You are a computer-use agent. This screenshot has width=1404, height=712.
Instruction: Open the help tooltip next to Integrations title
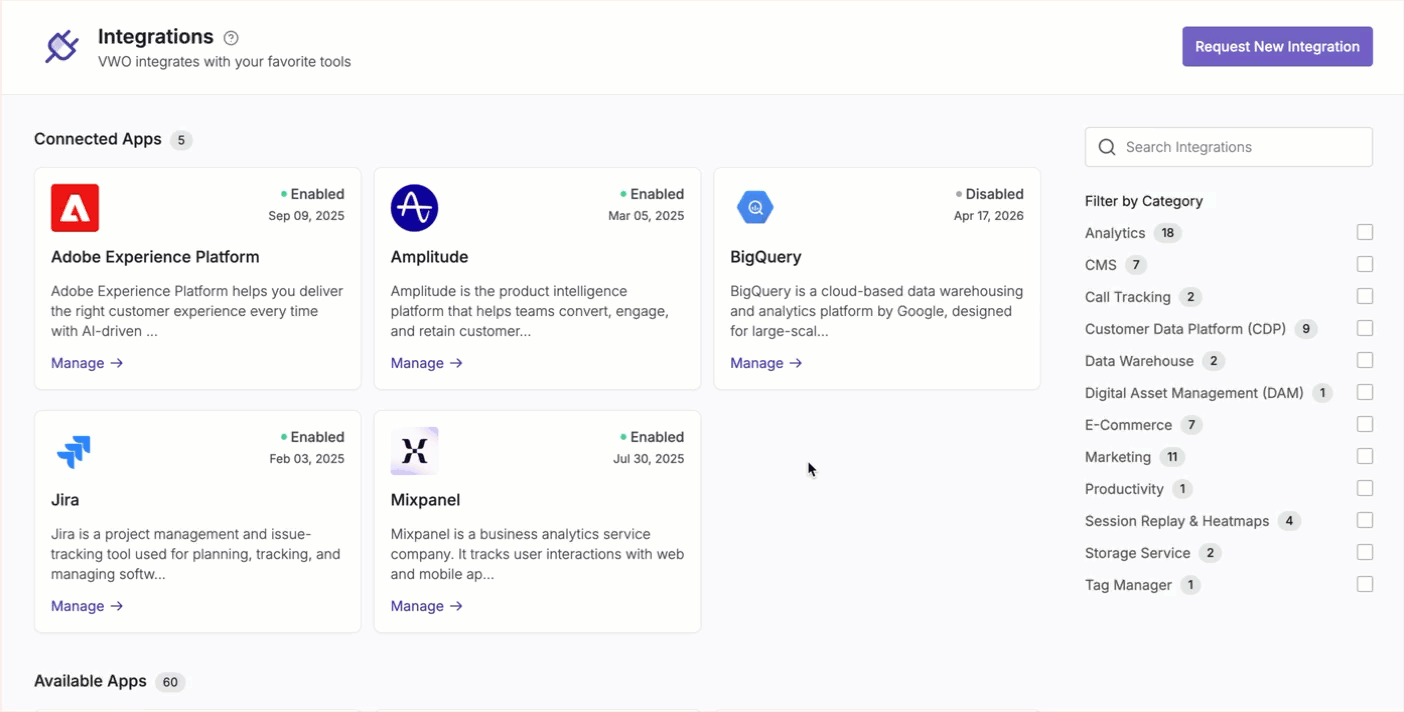pos(230,36)
